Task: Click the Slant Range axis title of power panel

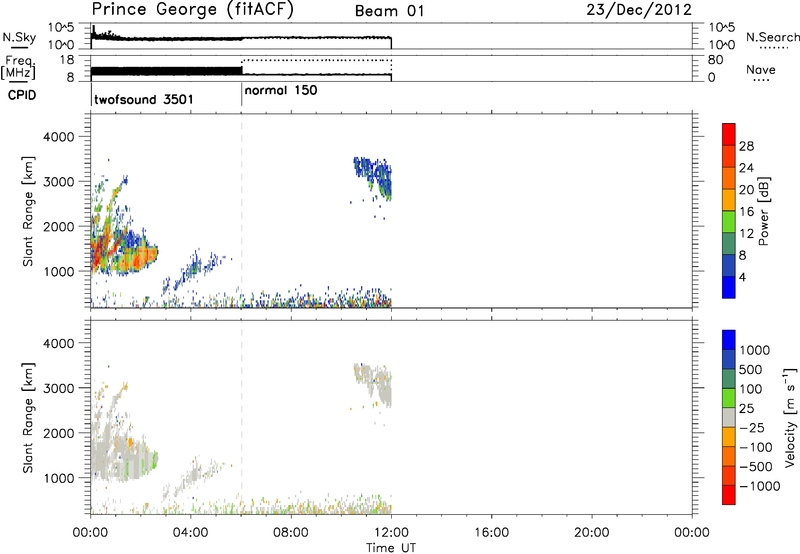Action: pyautogui.click(x=28, y=211)
